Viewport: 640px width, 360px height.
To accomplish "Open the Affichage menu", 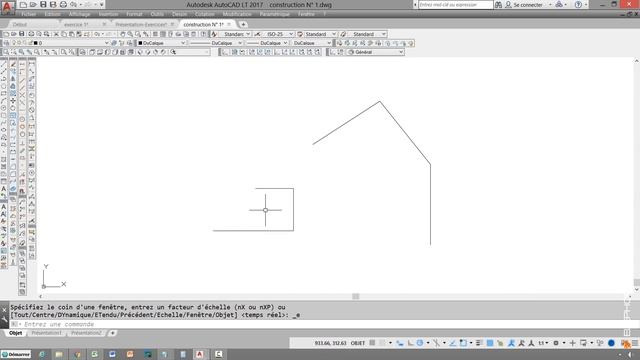I will [79, 14].
